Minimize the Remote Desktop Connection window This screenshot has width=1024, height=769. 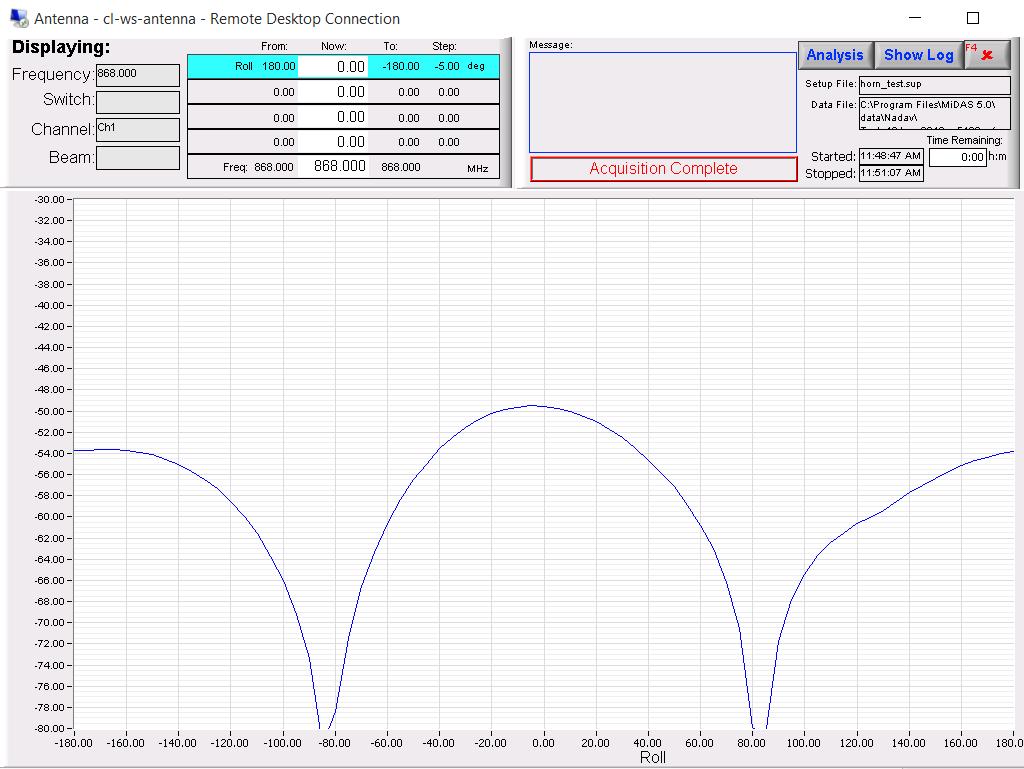pos(915,18)
